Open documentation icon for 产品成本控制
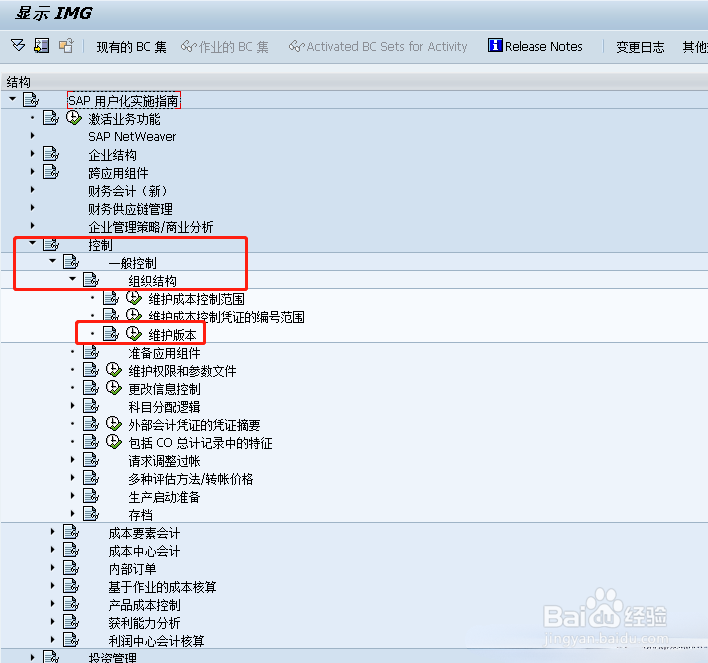 [x=71, y=604]
